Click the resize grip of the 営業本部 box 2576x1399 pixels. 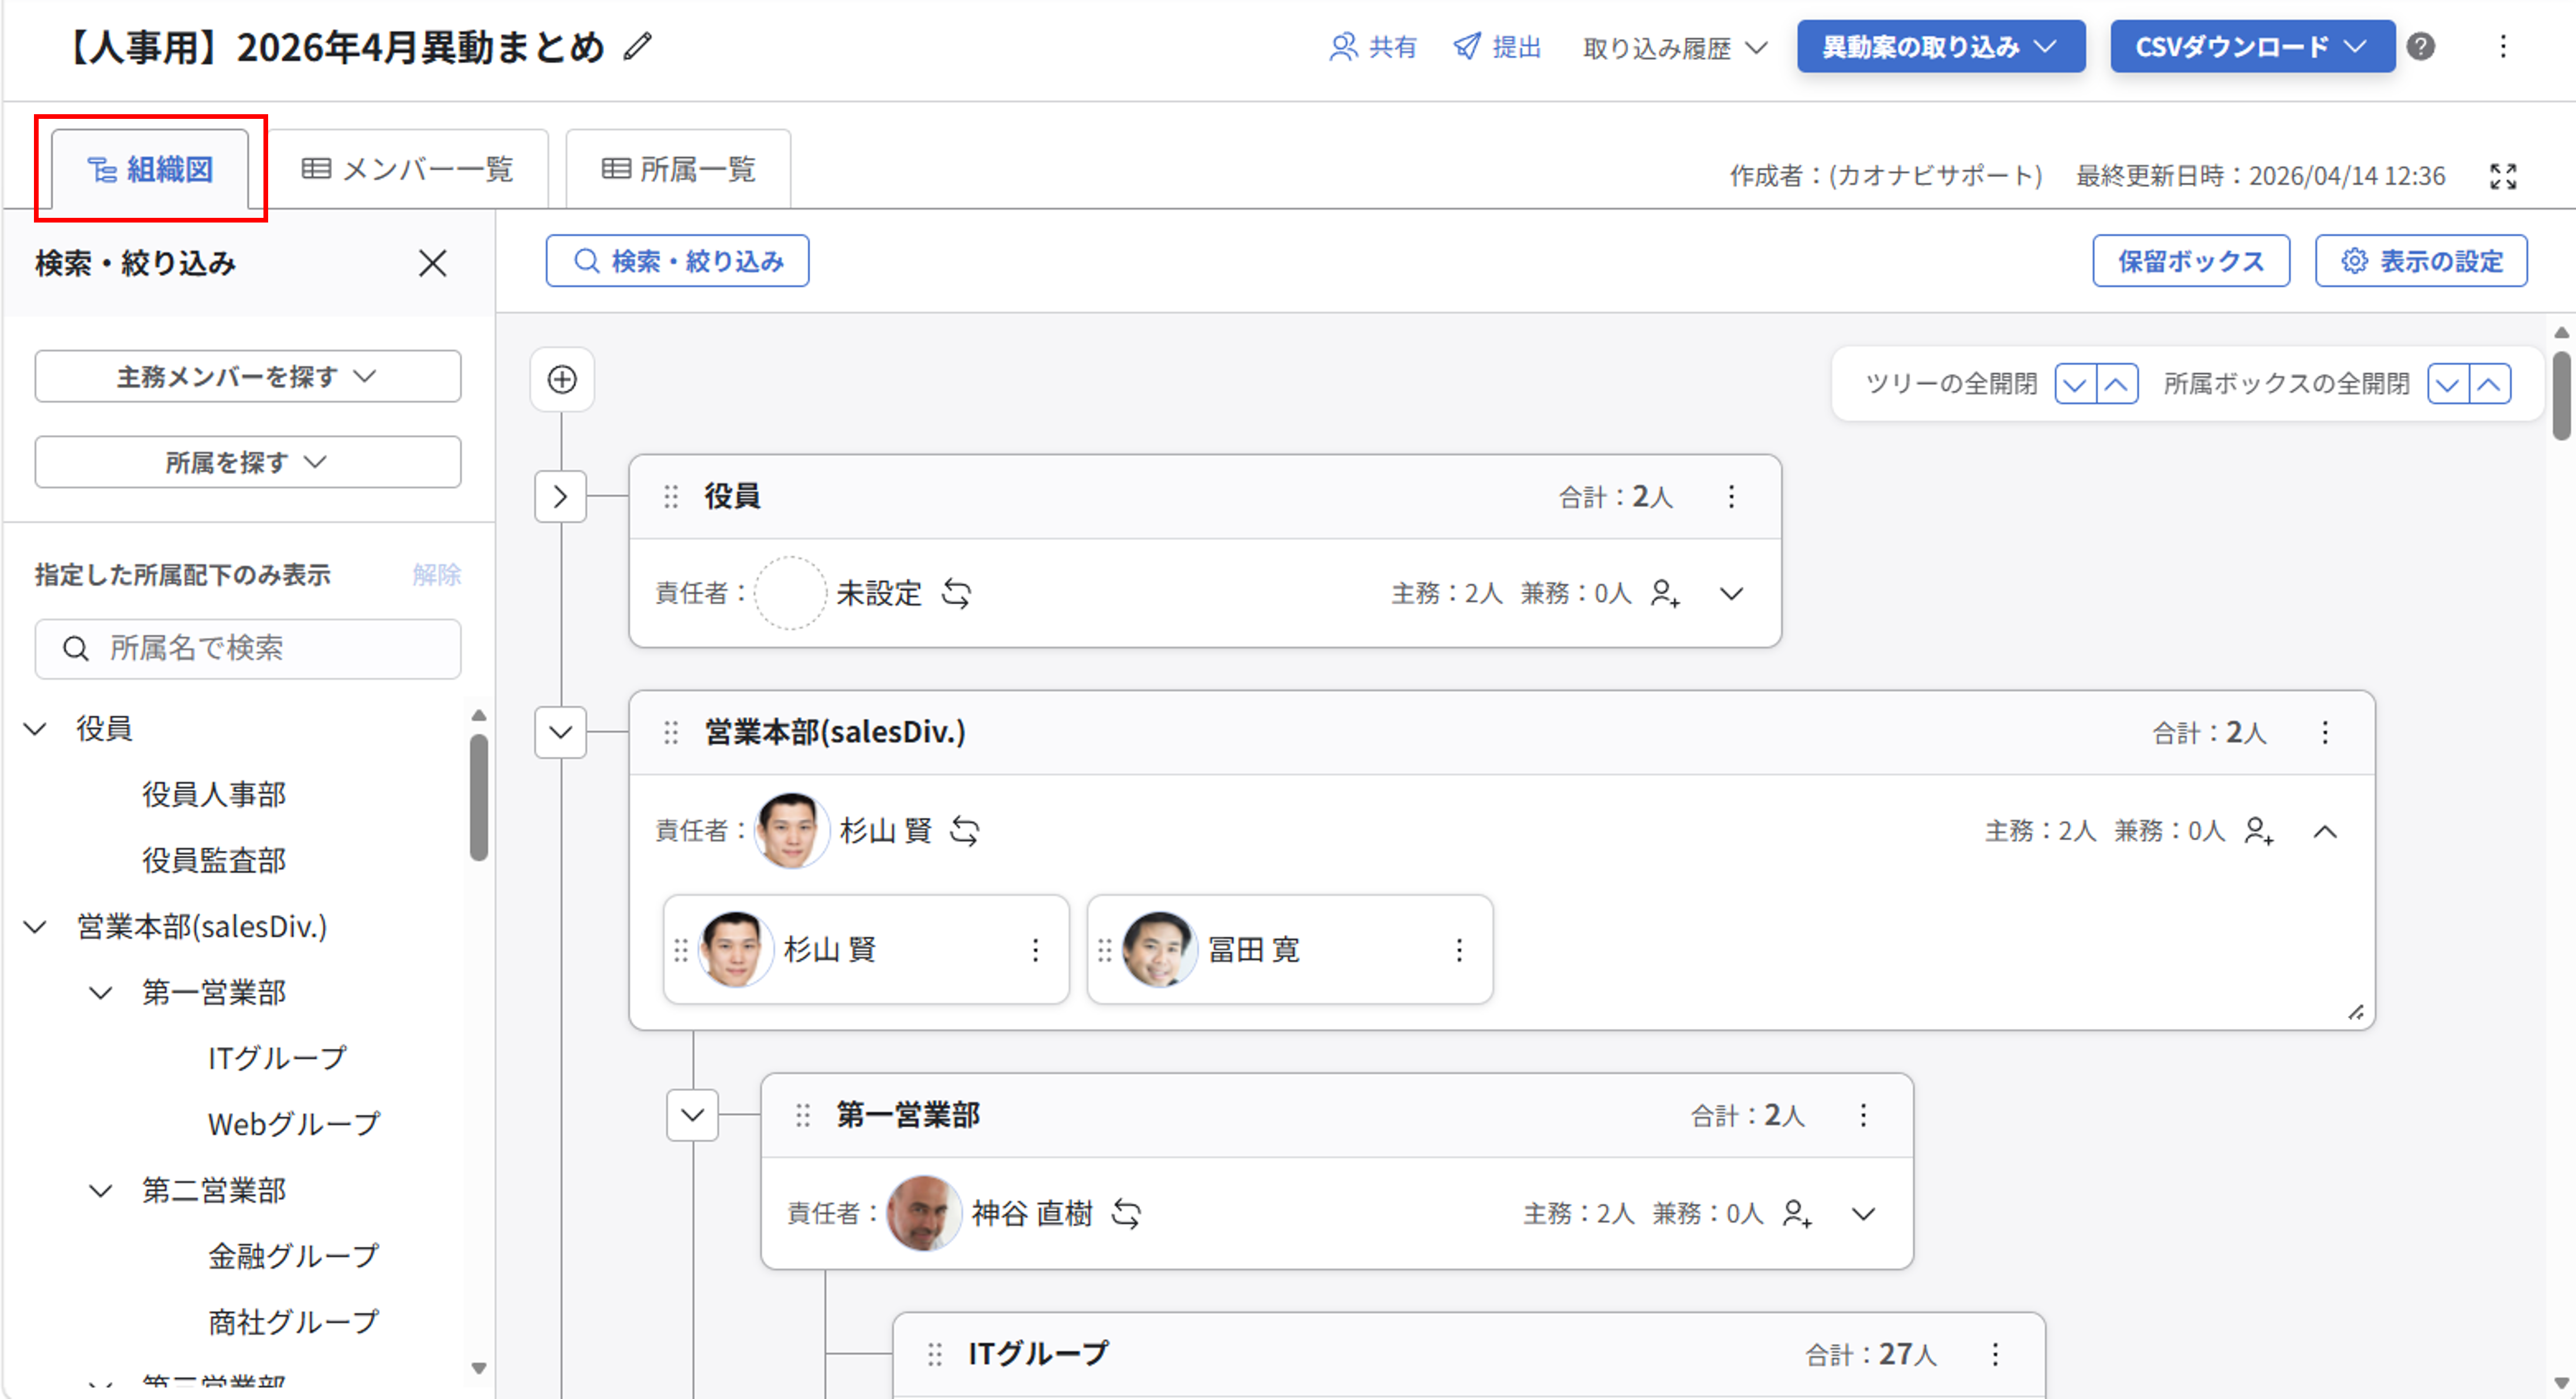2356,1012
